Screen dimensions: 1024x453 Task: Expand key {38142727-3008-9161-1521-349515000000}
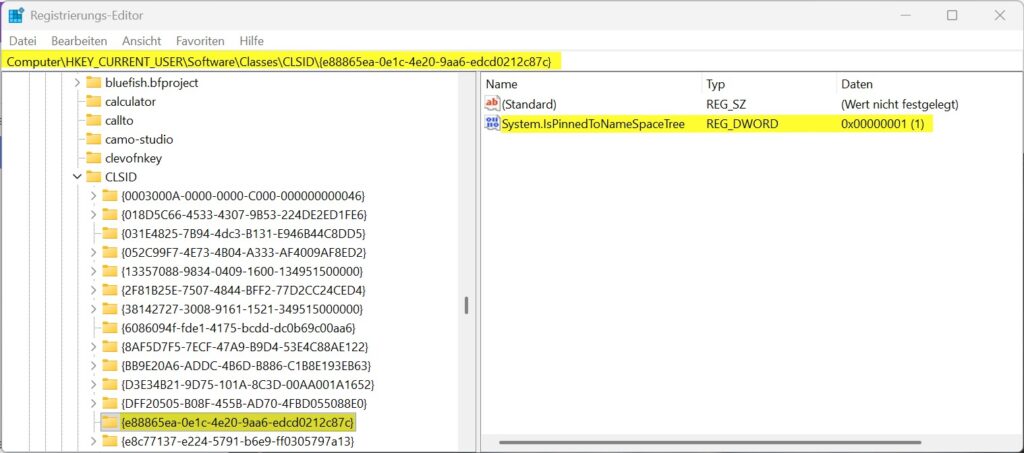click(x=93, y=309)
